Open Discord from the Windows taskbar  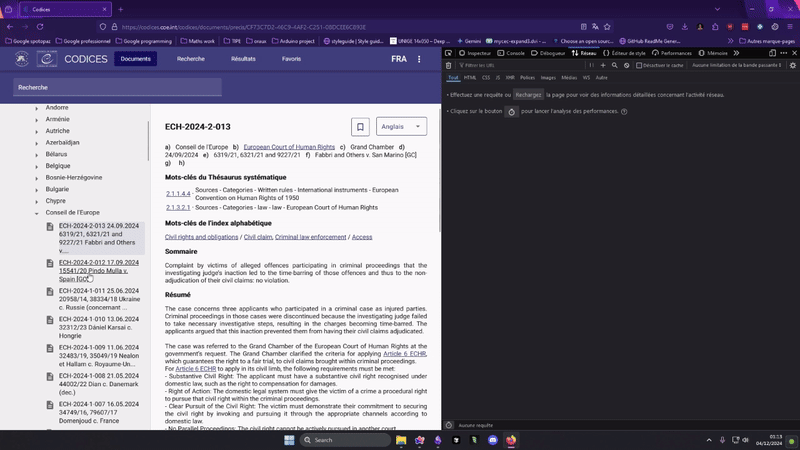click(x=492, y=440)
